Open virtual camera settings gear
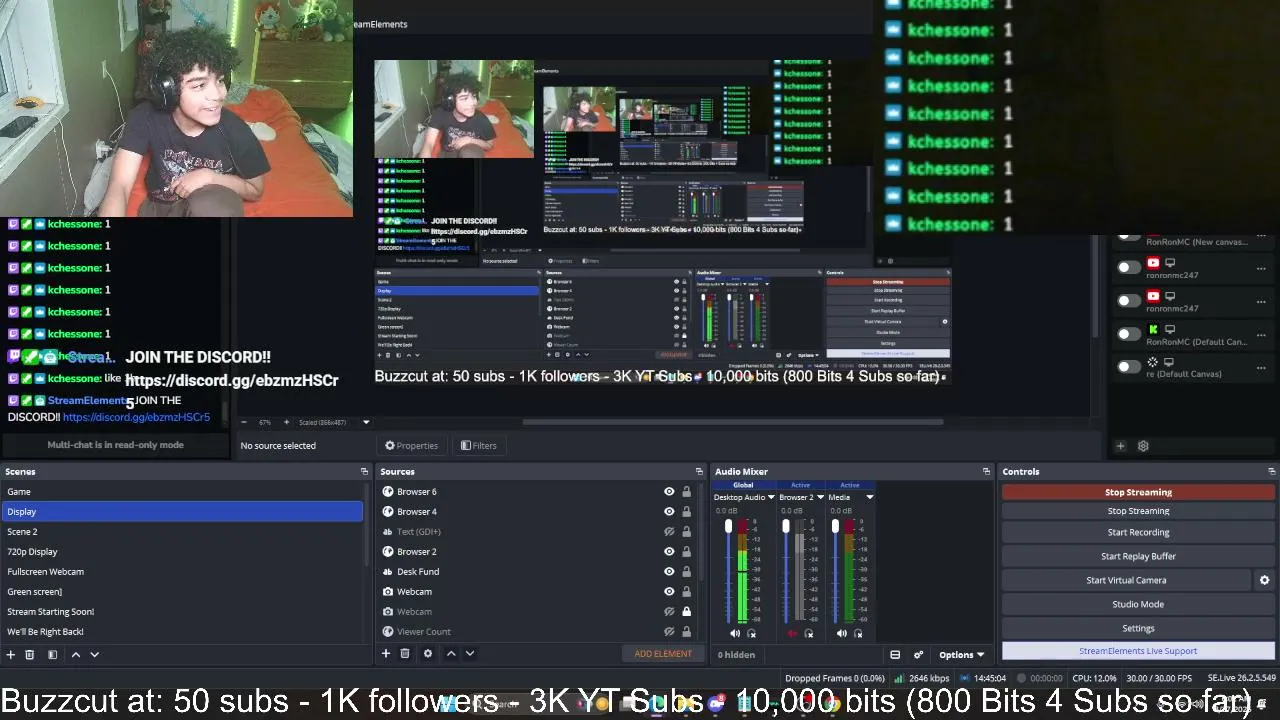The image size is (1280, 720). pos(1264,580)
